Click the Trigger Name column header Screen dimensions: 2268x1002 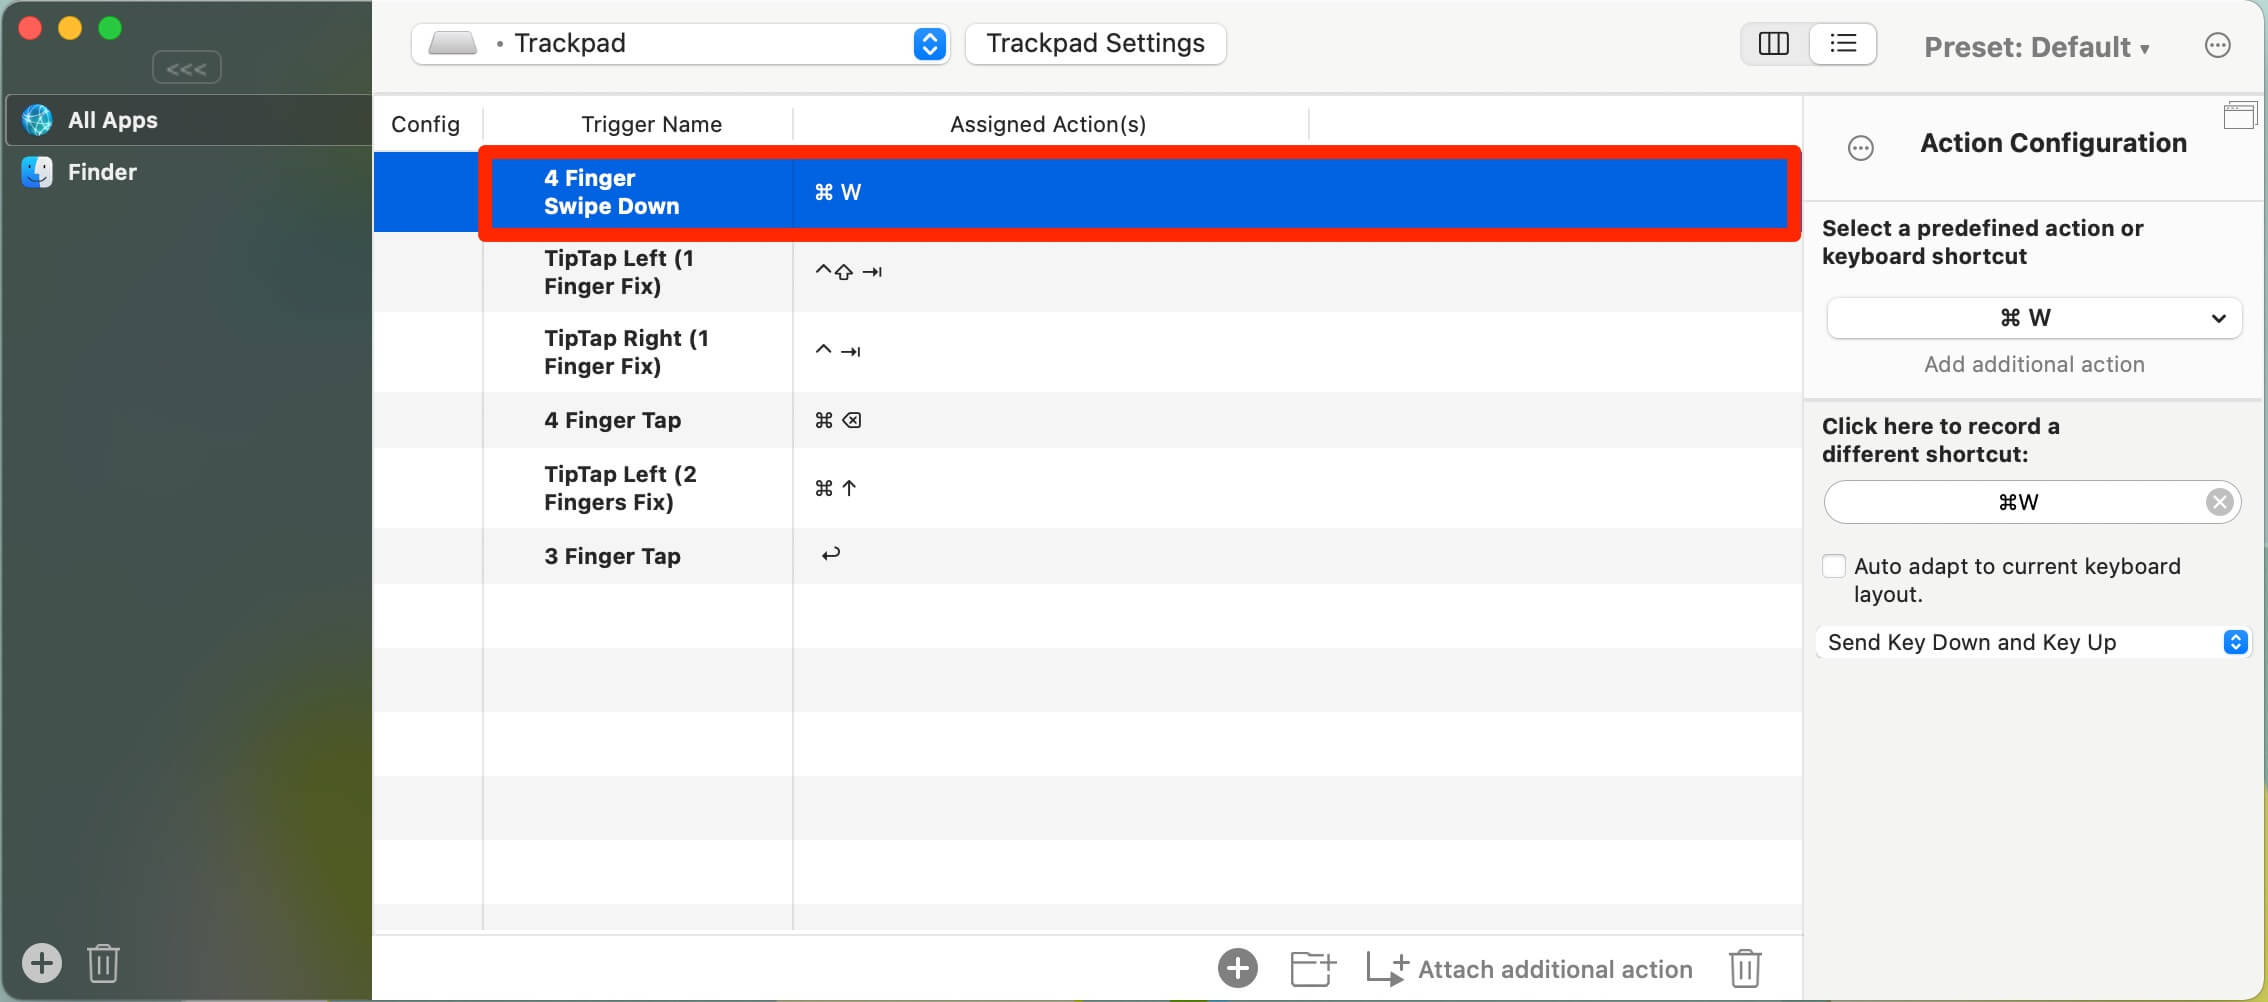click(x=651, y=124)
